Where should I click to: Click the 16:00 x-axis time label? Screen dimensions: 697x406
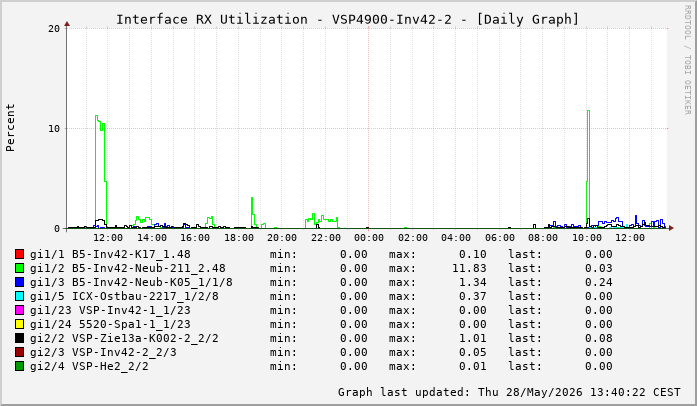click(195, 238)
